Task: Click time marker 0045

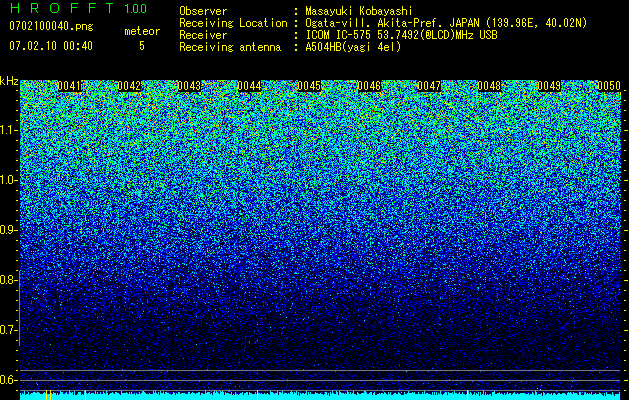Action: point(309,86)
